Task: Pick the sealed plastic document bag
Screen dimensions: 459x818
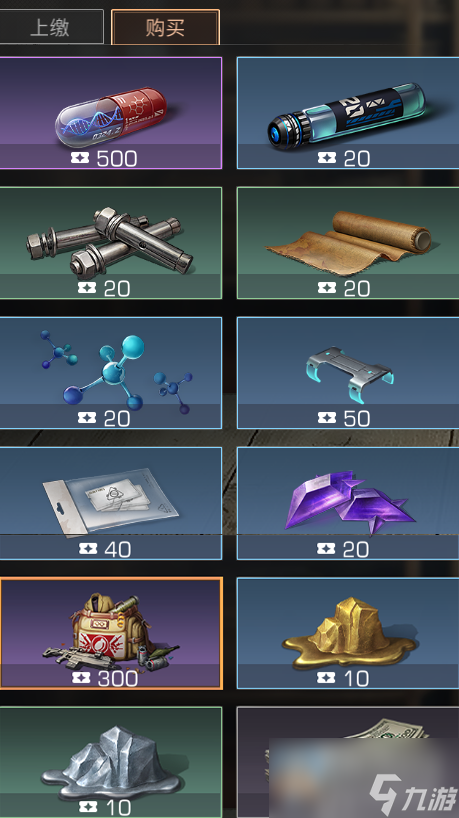Action: [111, 503]
